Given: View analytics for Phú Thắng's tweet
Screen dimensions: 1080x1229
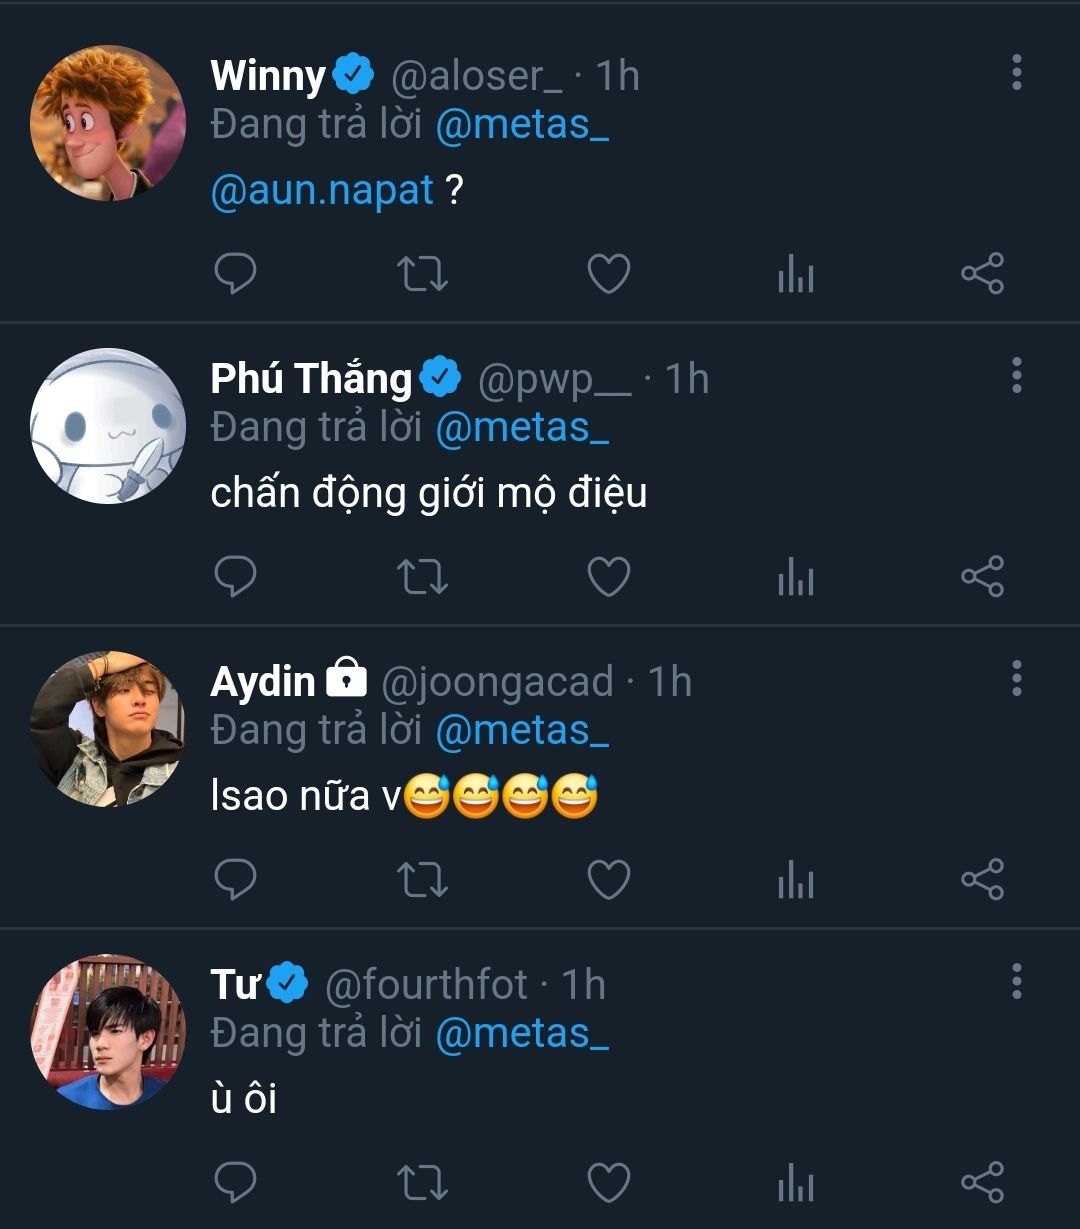Looking at the screenshot, I should pos(795,577).
